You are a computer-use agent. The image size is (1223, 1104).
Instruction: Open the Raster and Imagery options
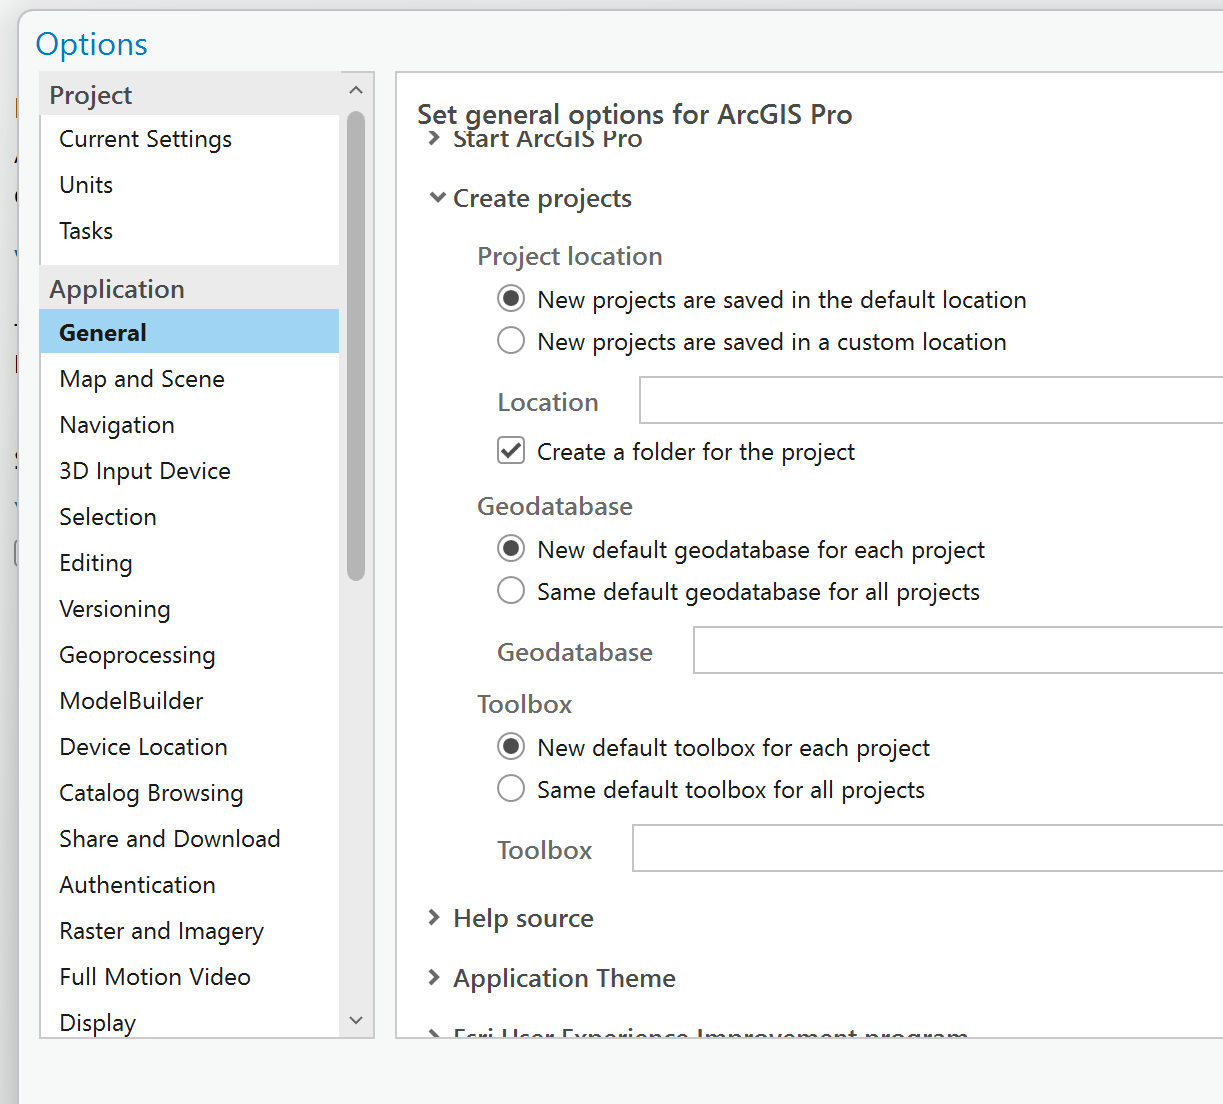(x=161, y=931)
